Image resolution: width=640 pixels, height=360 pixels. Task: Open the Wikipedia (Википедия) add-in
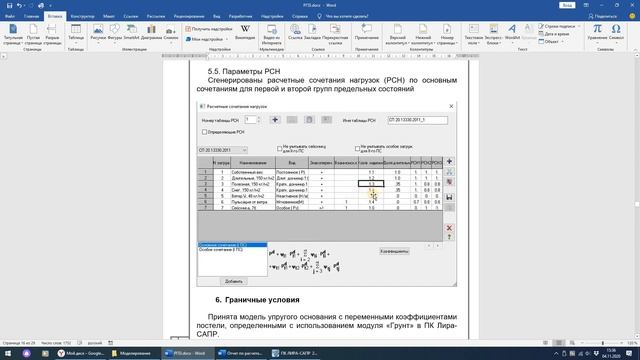coord(245,32)
